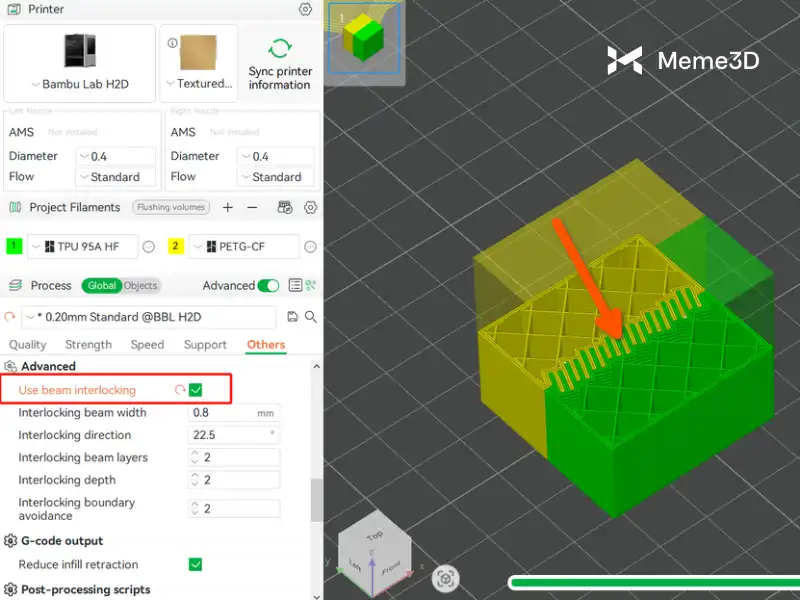The width and height of the screenshot is (800, 600).
Task: Click the Flushing volumes button
Action: point(169,207)
